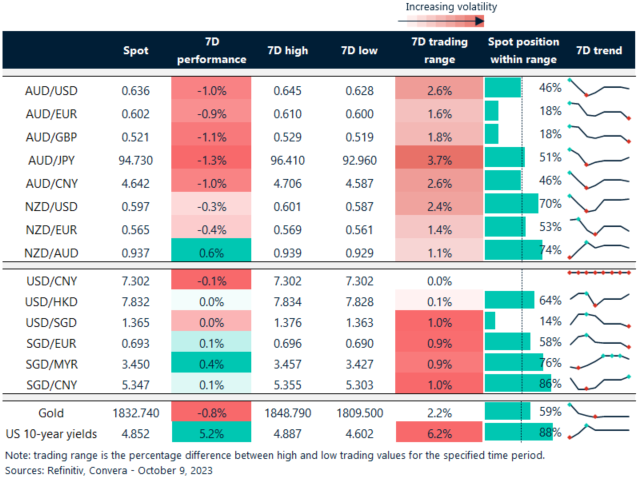This screenshot has height=481, width=640.
Task: Open the Gold 7D trend sparkline
Action: point(597,410)
